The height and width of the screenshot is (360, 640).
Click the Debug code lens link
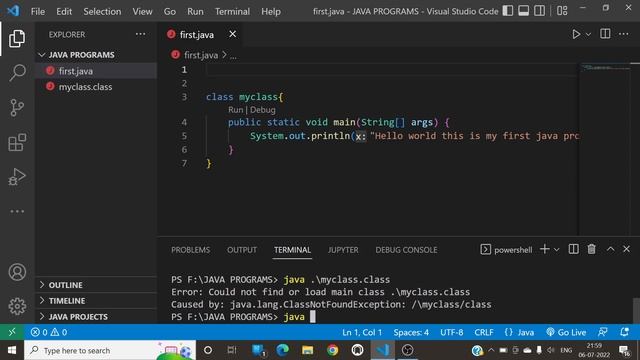262,110
